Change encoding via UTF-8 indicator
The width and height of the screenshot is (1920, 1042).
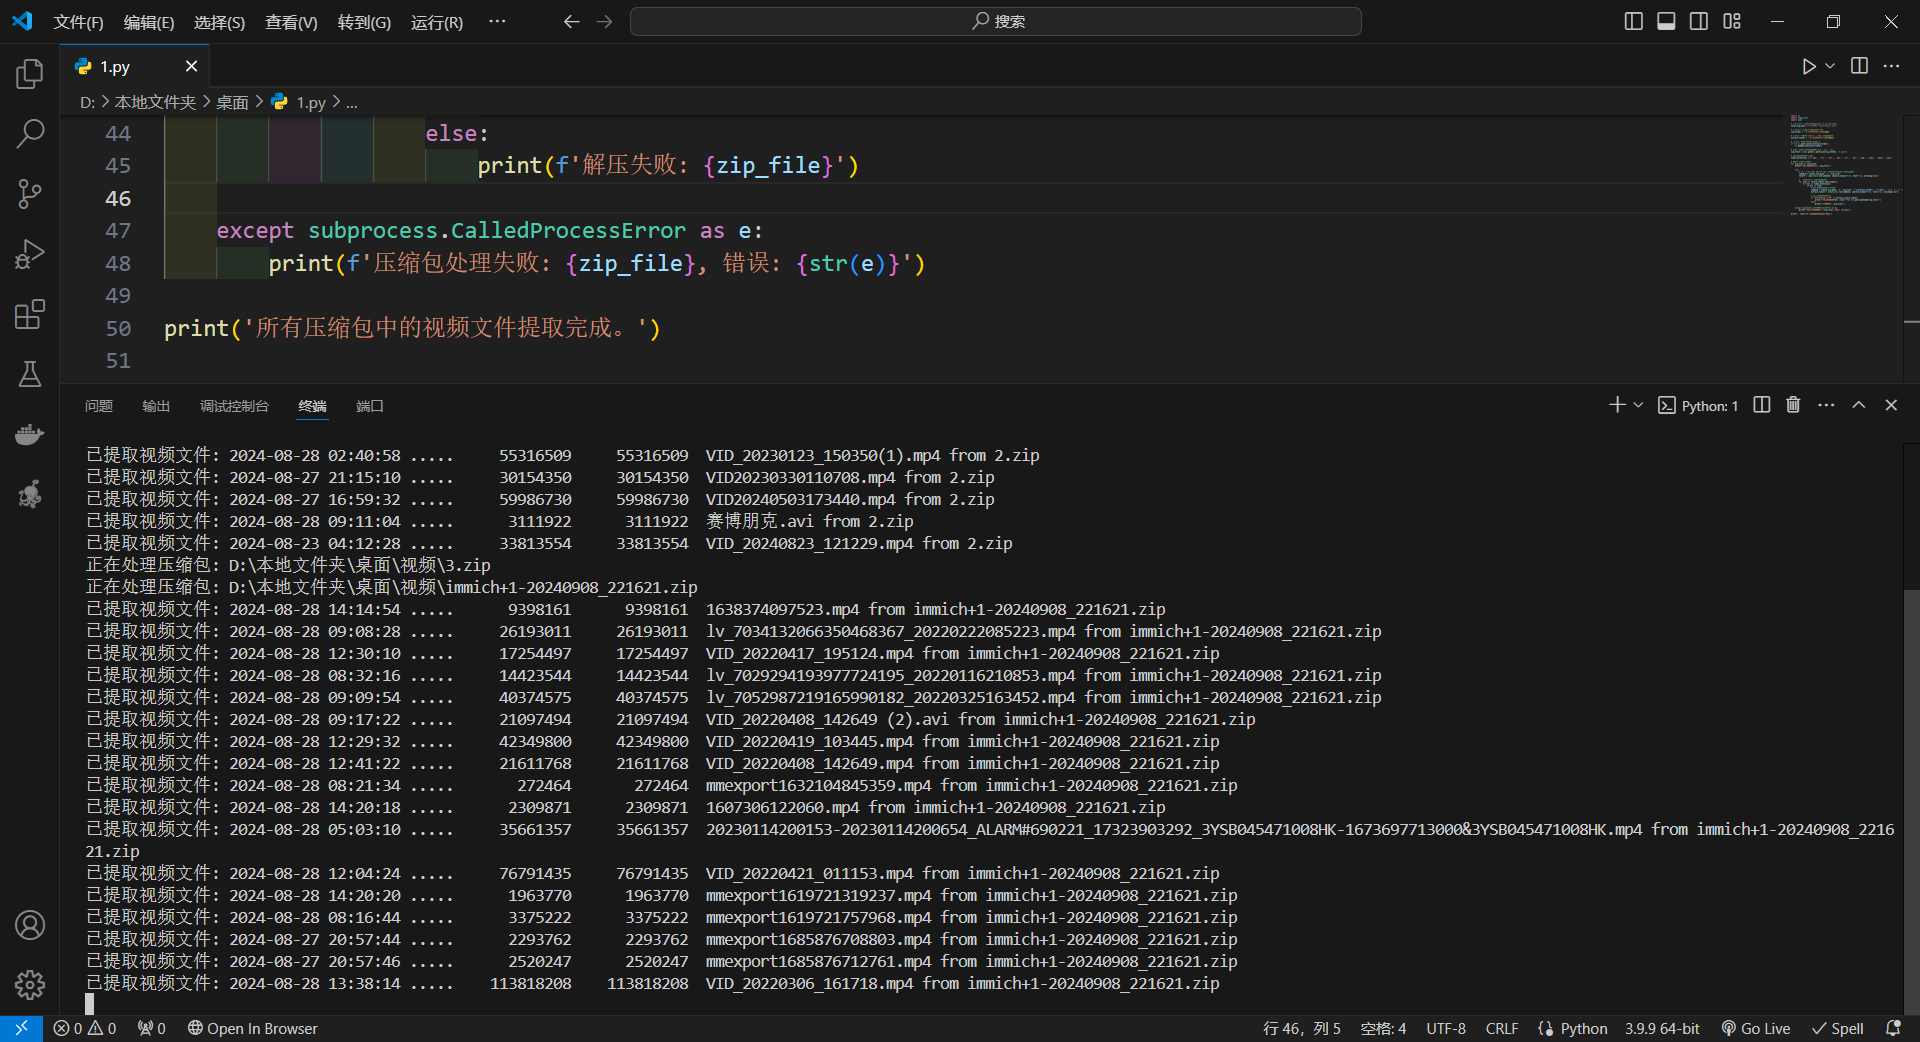1446,1028
